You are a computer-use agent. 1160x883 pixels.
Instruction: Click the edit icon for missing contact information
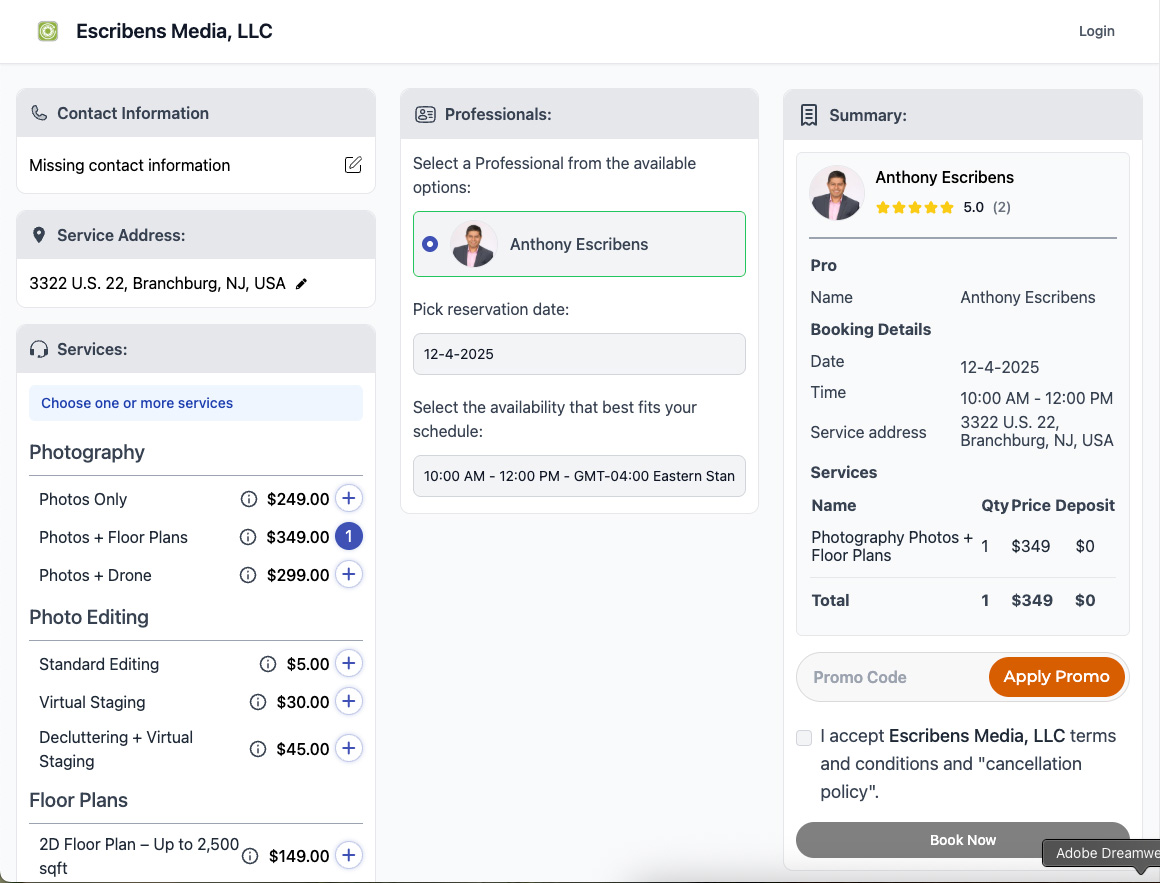pos(353,165)
